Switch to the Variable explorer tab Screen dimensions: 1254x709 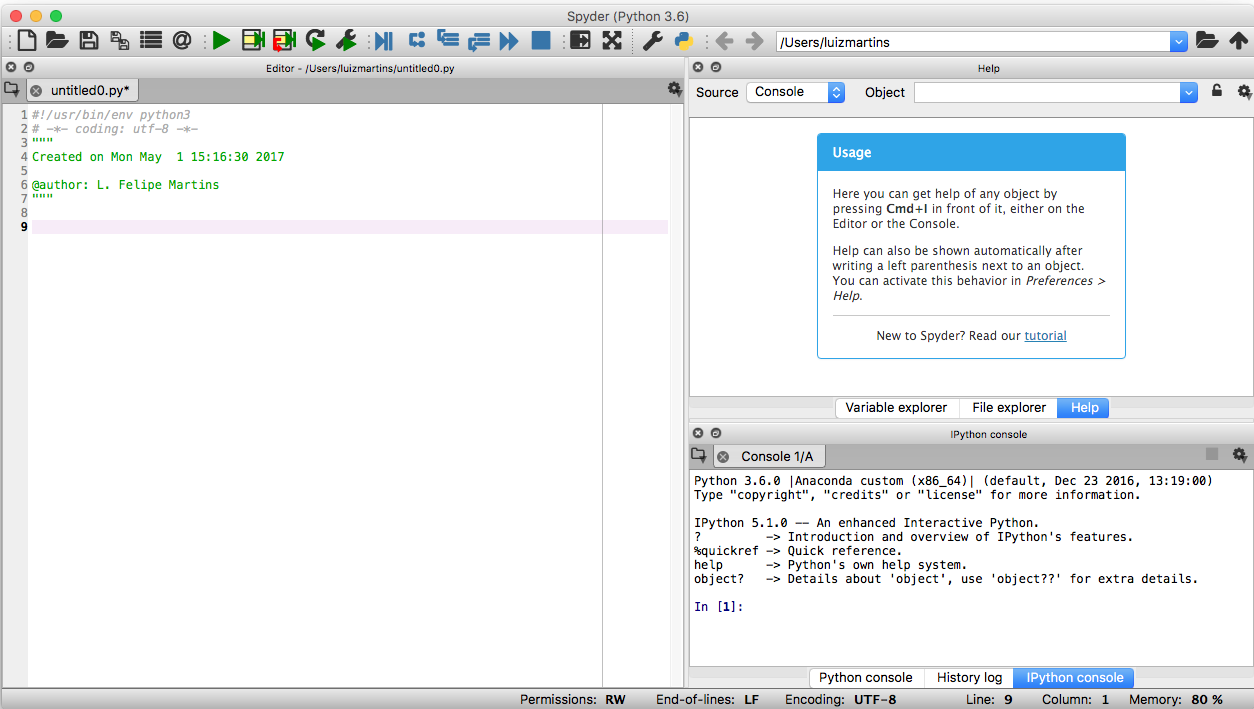tap(896, 408)
